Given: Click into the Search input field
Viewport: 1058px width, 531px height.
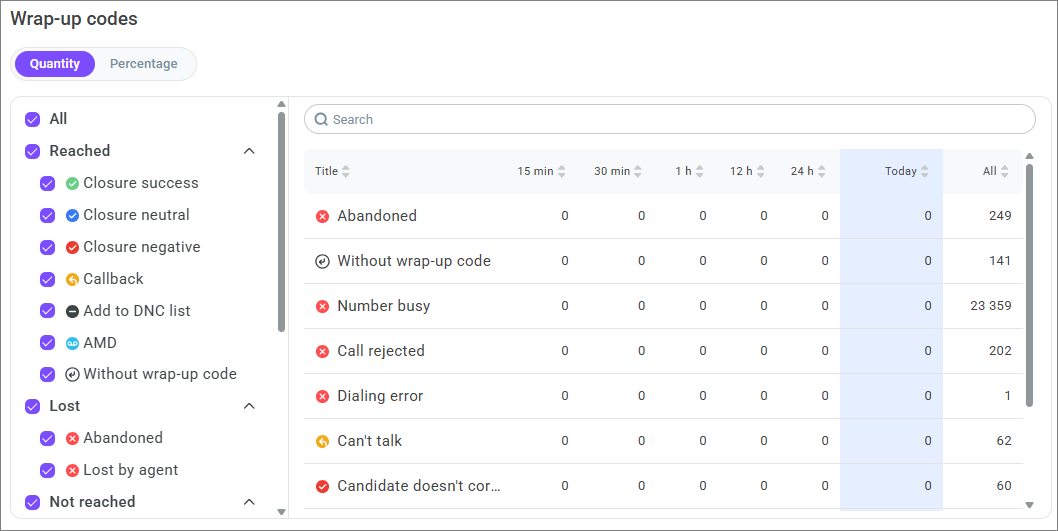Looking at the screenshot, I should point(669,119).
